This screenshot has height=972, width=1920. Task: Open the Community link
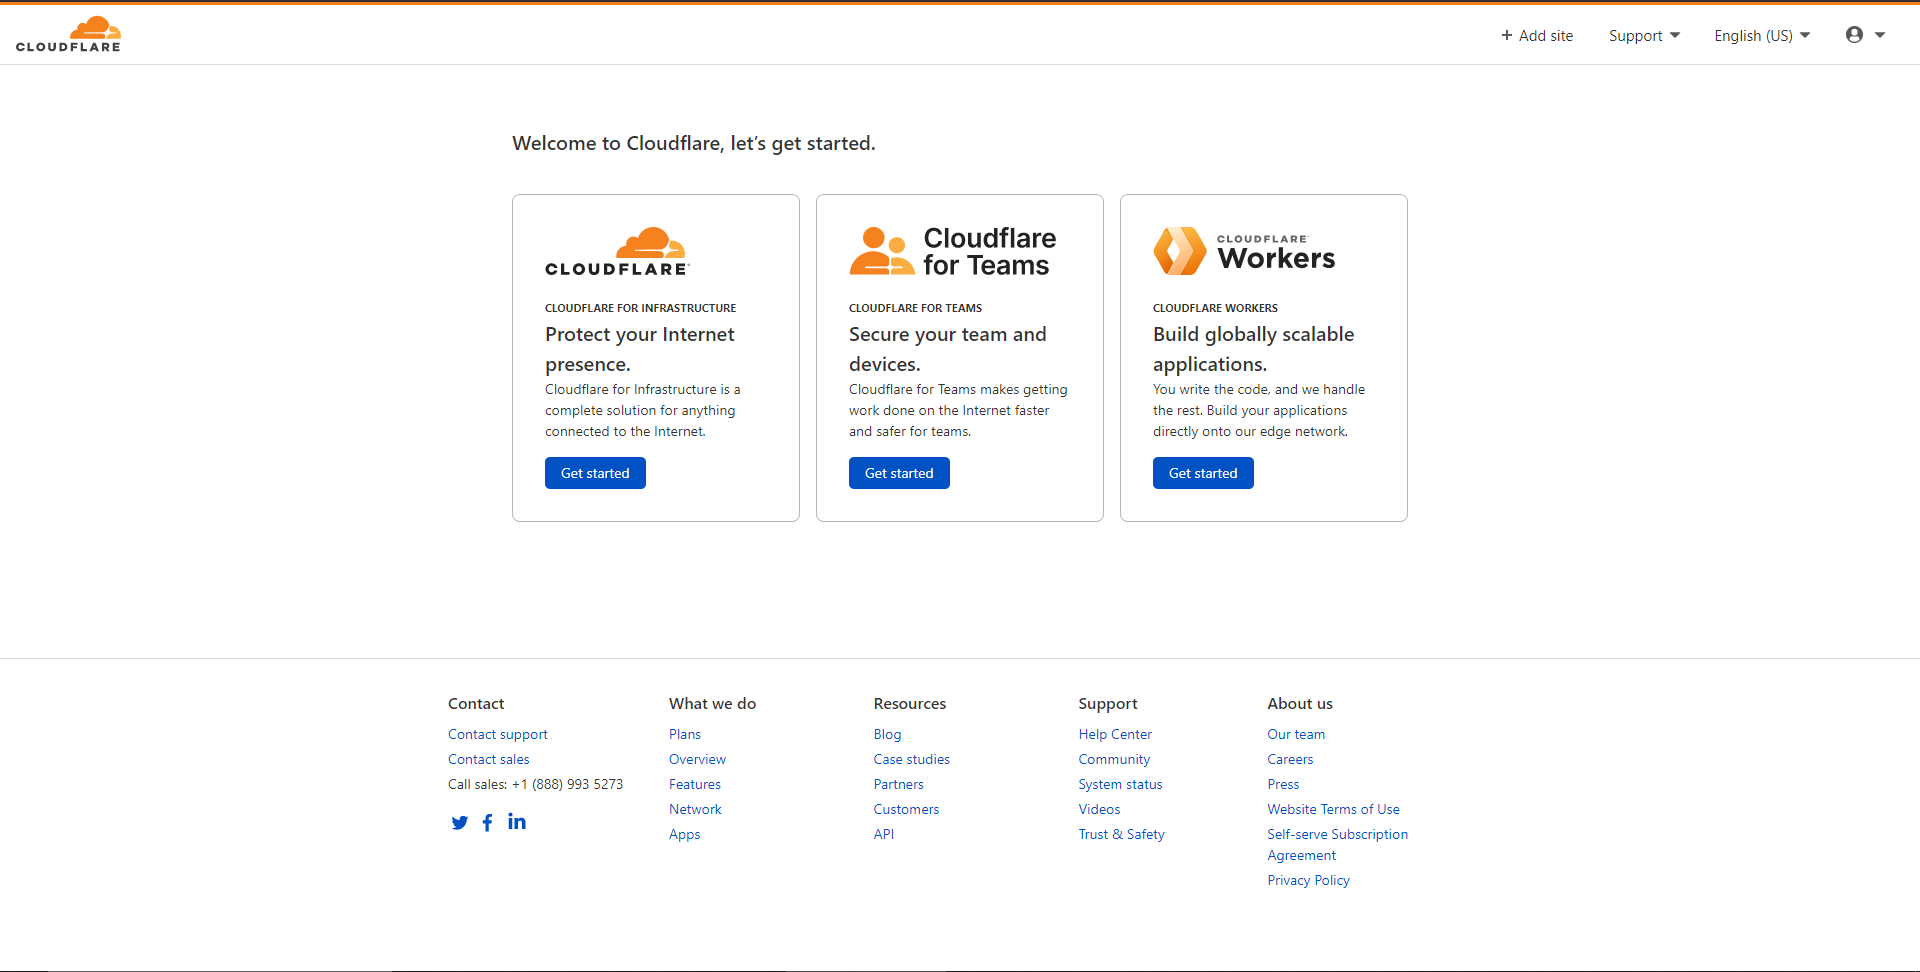click(1114, 759)
